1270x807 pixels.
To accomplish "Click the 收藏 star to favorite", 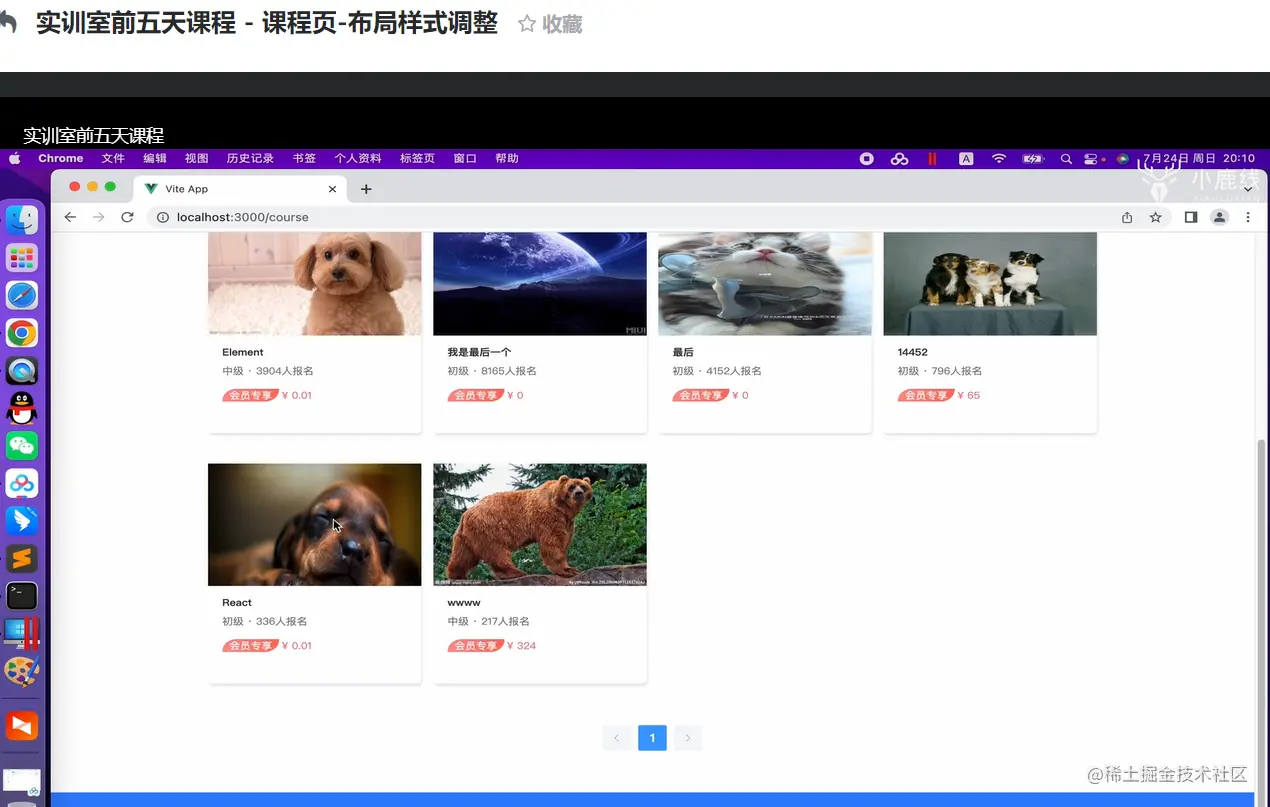I will click(550, 24).
